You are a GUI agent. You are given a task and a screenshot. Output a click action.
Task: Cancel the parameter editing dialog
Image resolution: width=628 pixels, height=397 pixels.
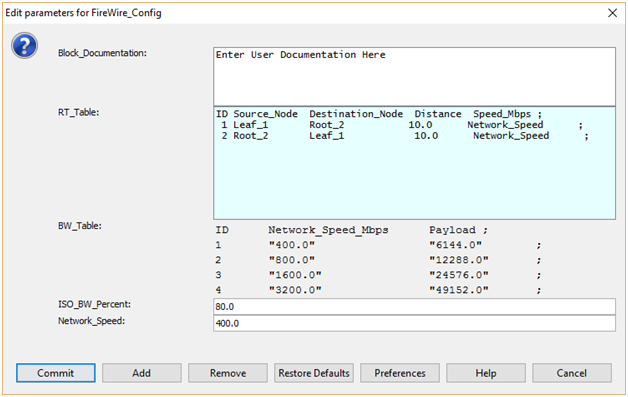pos(572,373)
